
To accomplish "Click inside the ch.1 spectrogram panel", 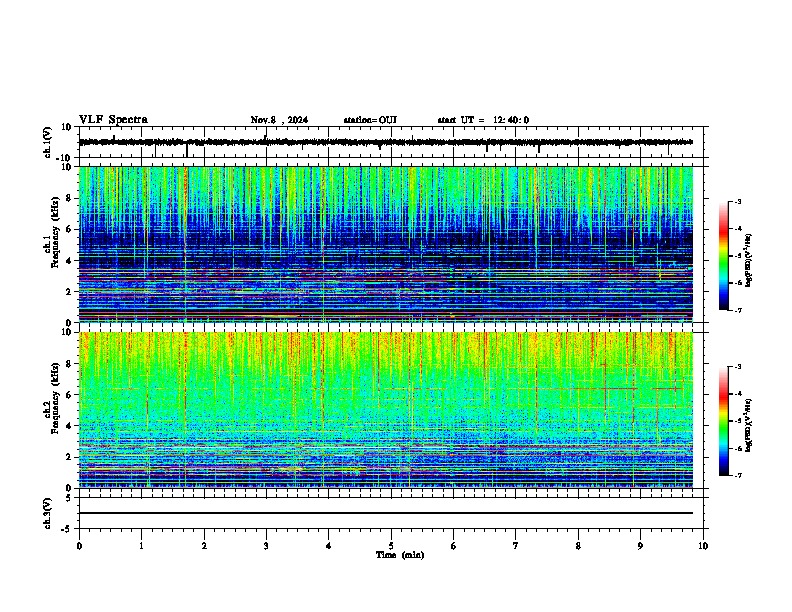I will [x=385, y=244].
